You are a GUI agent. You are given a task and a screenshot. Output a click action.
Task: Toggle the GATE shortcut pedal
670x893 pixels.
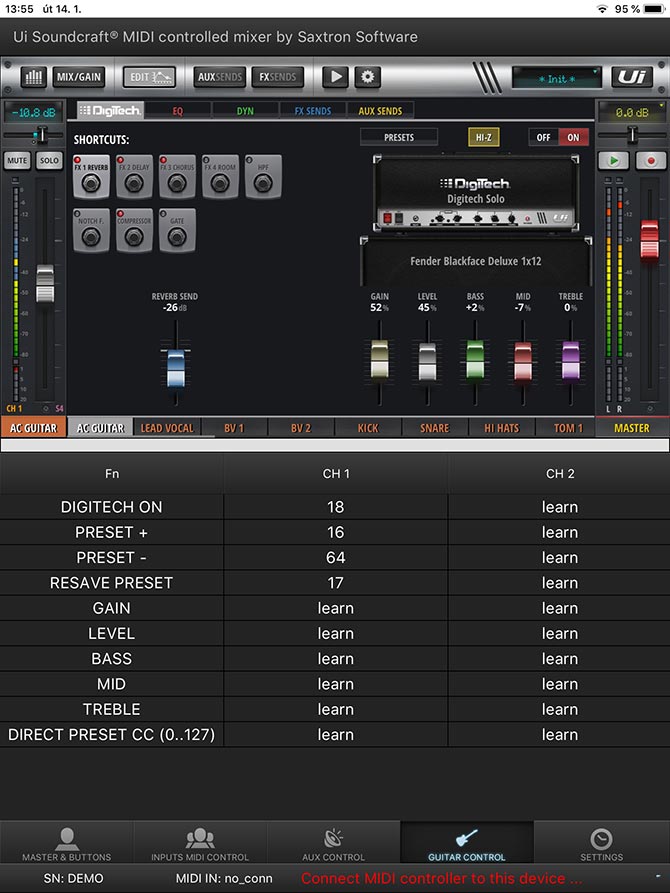coord(177,230)
